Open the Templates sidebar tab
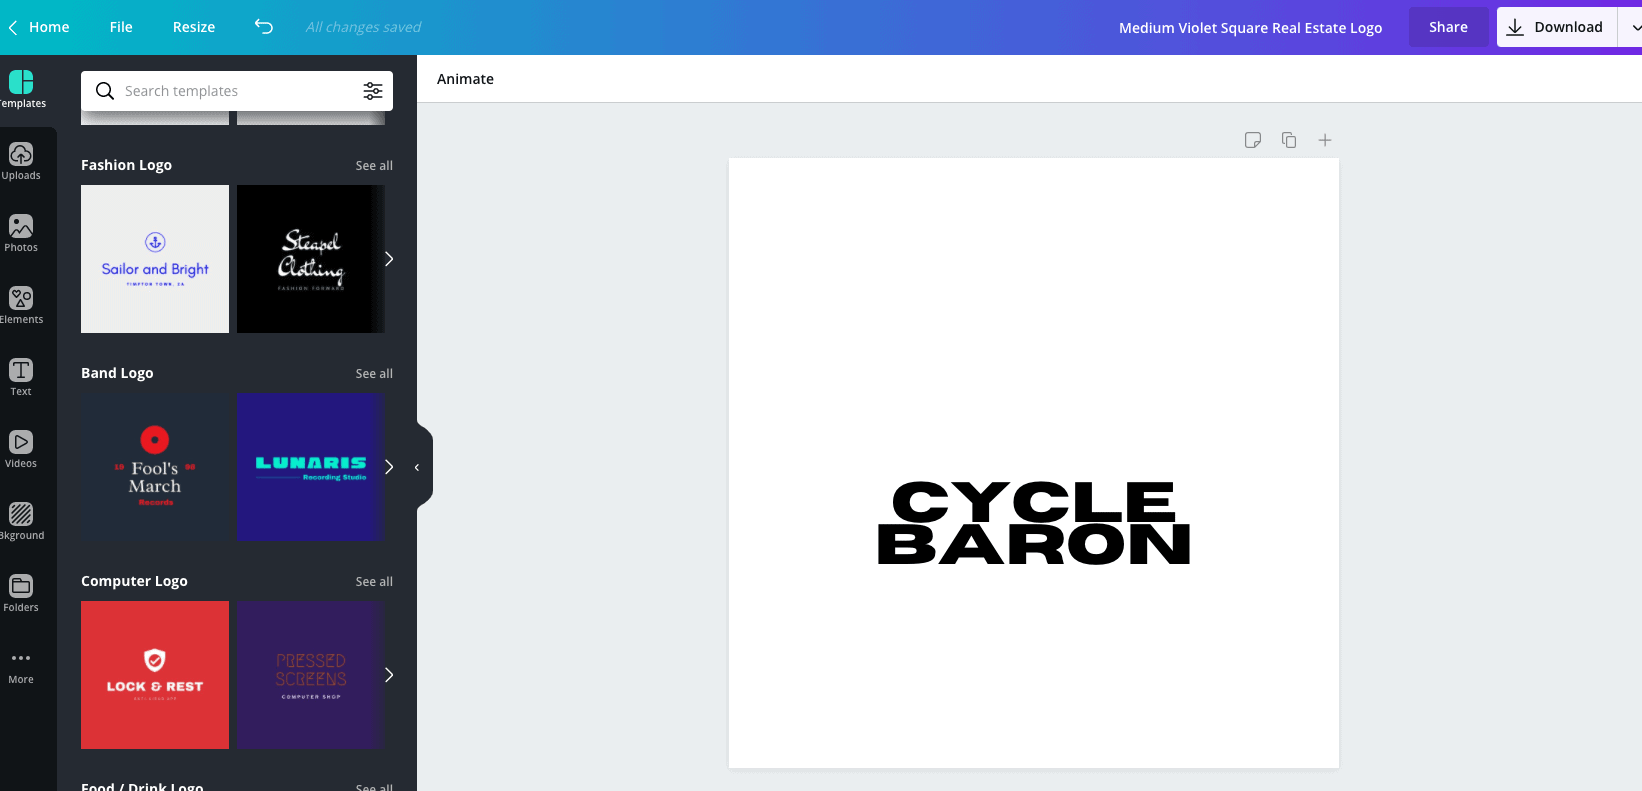The image size is (1642, 791). [22, 89]
